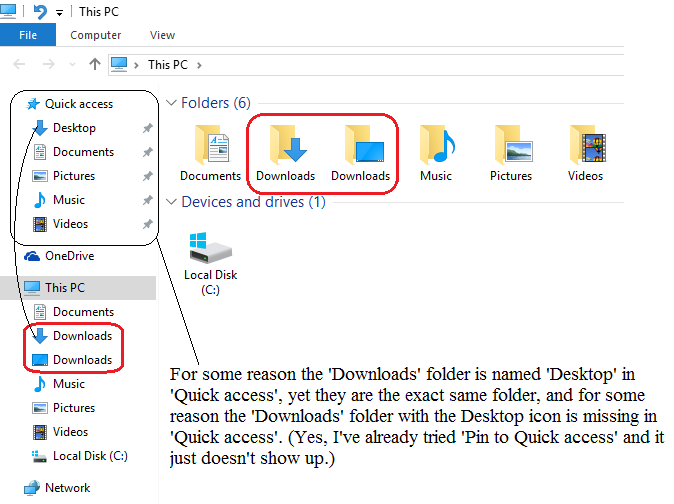Open Documents pinned under Quick access

point(83,152)
